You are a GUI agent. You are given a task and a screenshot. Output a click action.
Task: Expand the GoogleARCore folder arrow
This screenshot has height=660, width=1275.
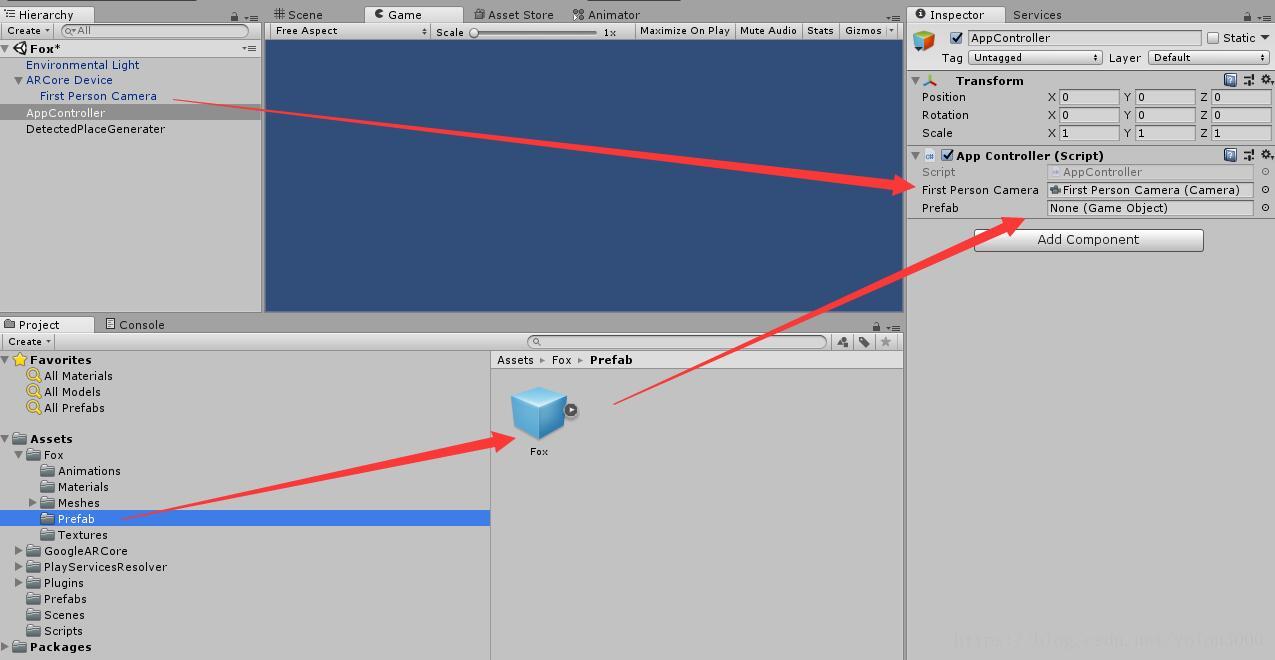[x=19, y=551]
